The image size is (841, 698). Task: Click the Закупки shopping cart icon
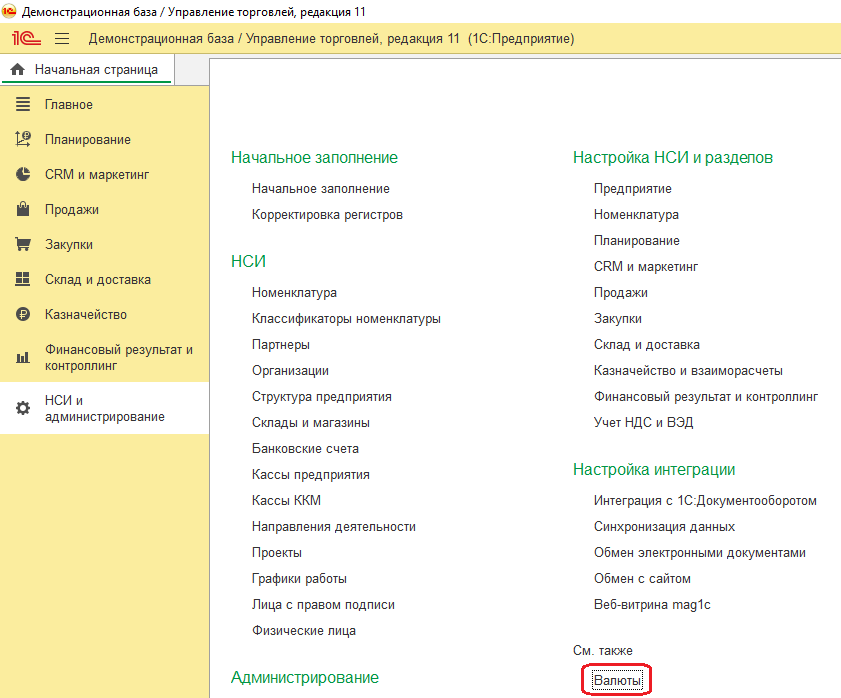23,245
